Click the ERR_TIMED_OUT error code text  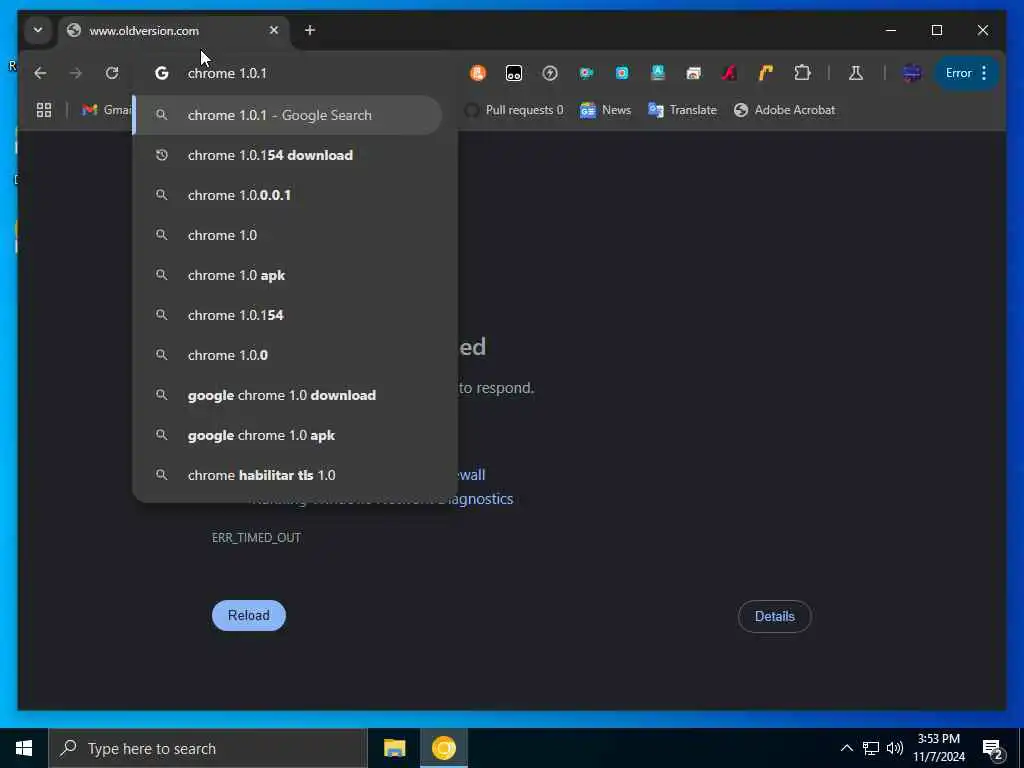[x=256, y=537]
